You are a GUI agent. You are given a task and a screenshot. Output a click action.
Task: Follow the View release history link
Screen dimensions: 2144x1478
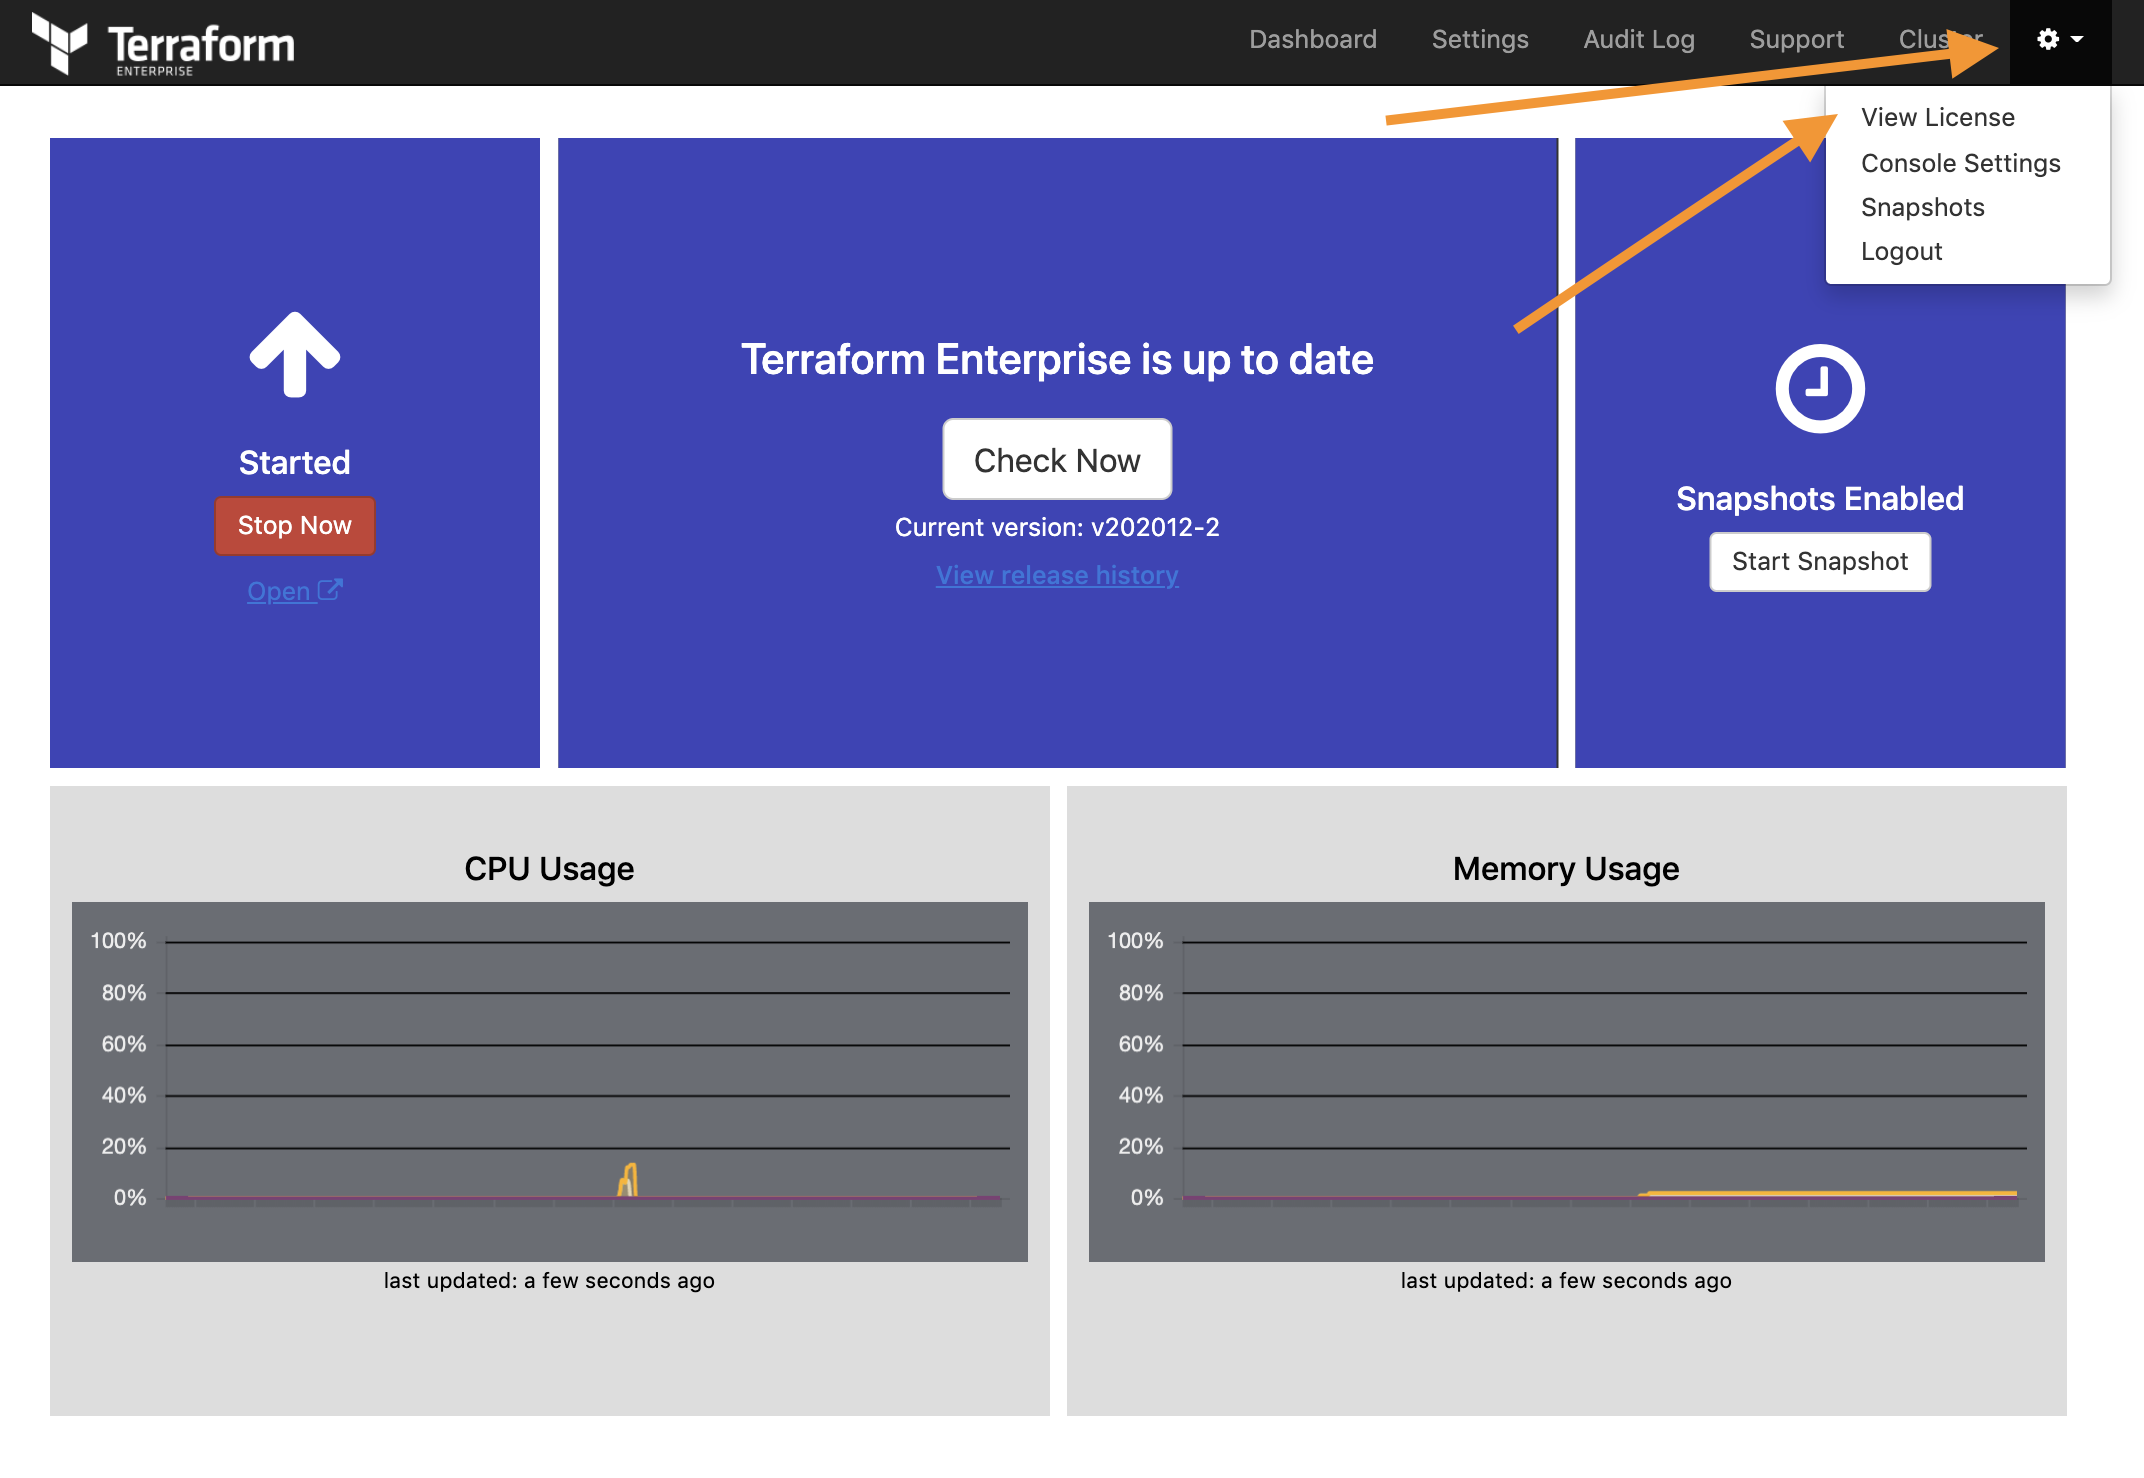[x=1056, y=575]
